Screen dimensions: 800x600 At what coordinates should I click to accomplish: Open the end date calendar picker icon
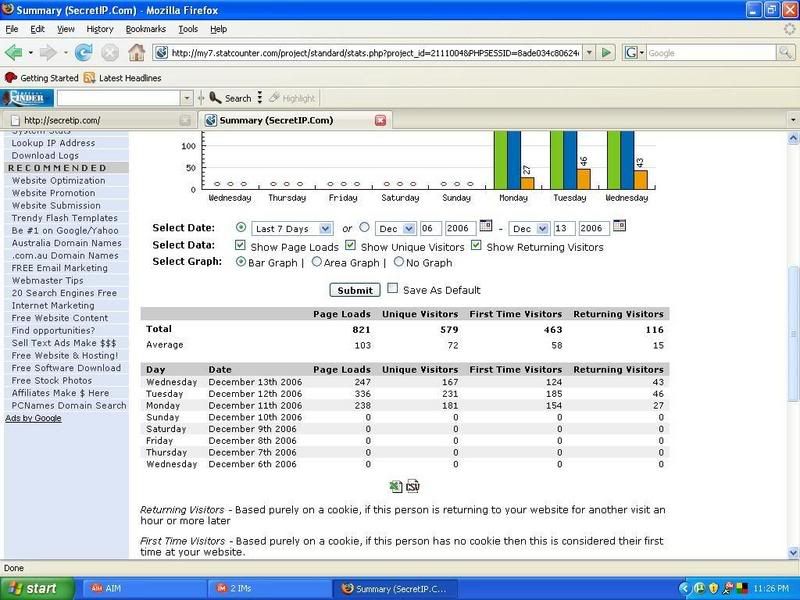619,227
